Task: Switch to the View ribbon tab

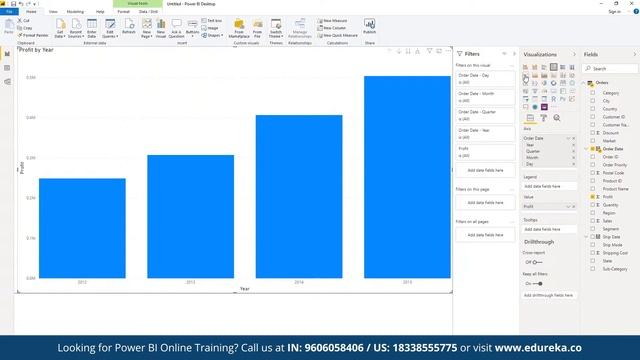Action: click(x=53, y=12)
